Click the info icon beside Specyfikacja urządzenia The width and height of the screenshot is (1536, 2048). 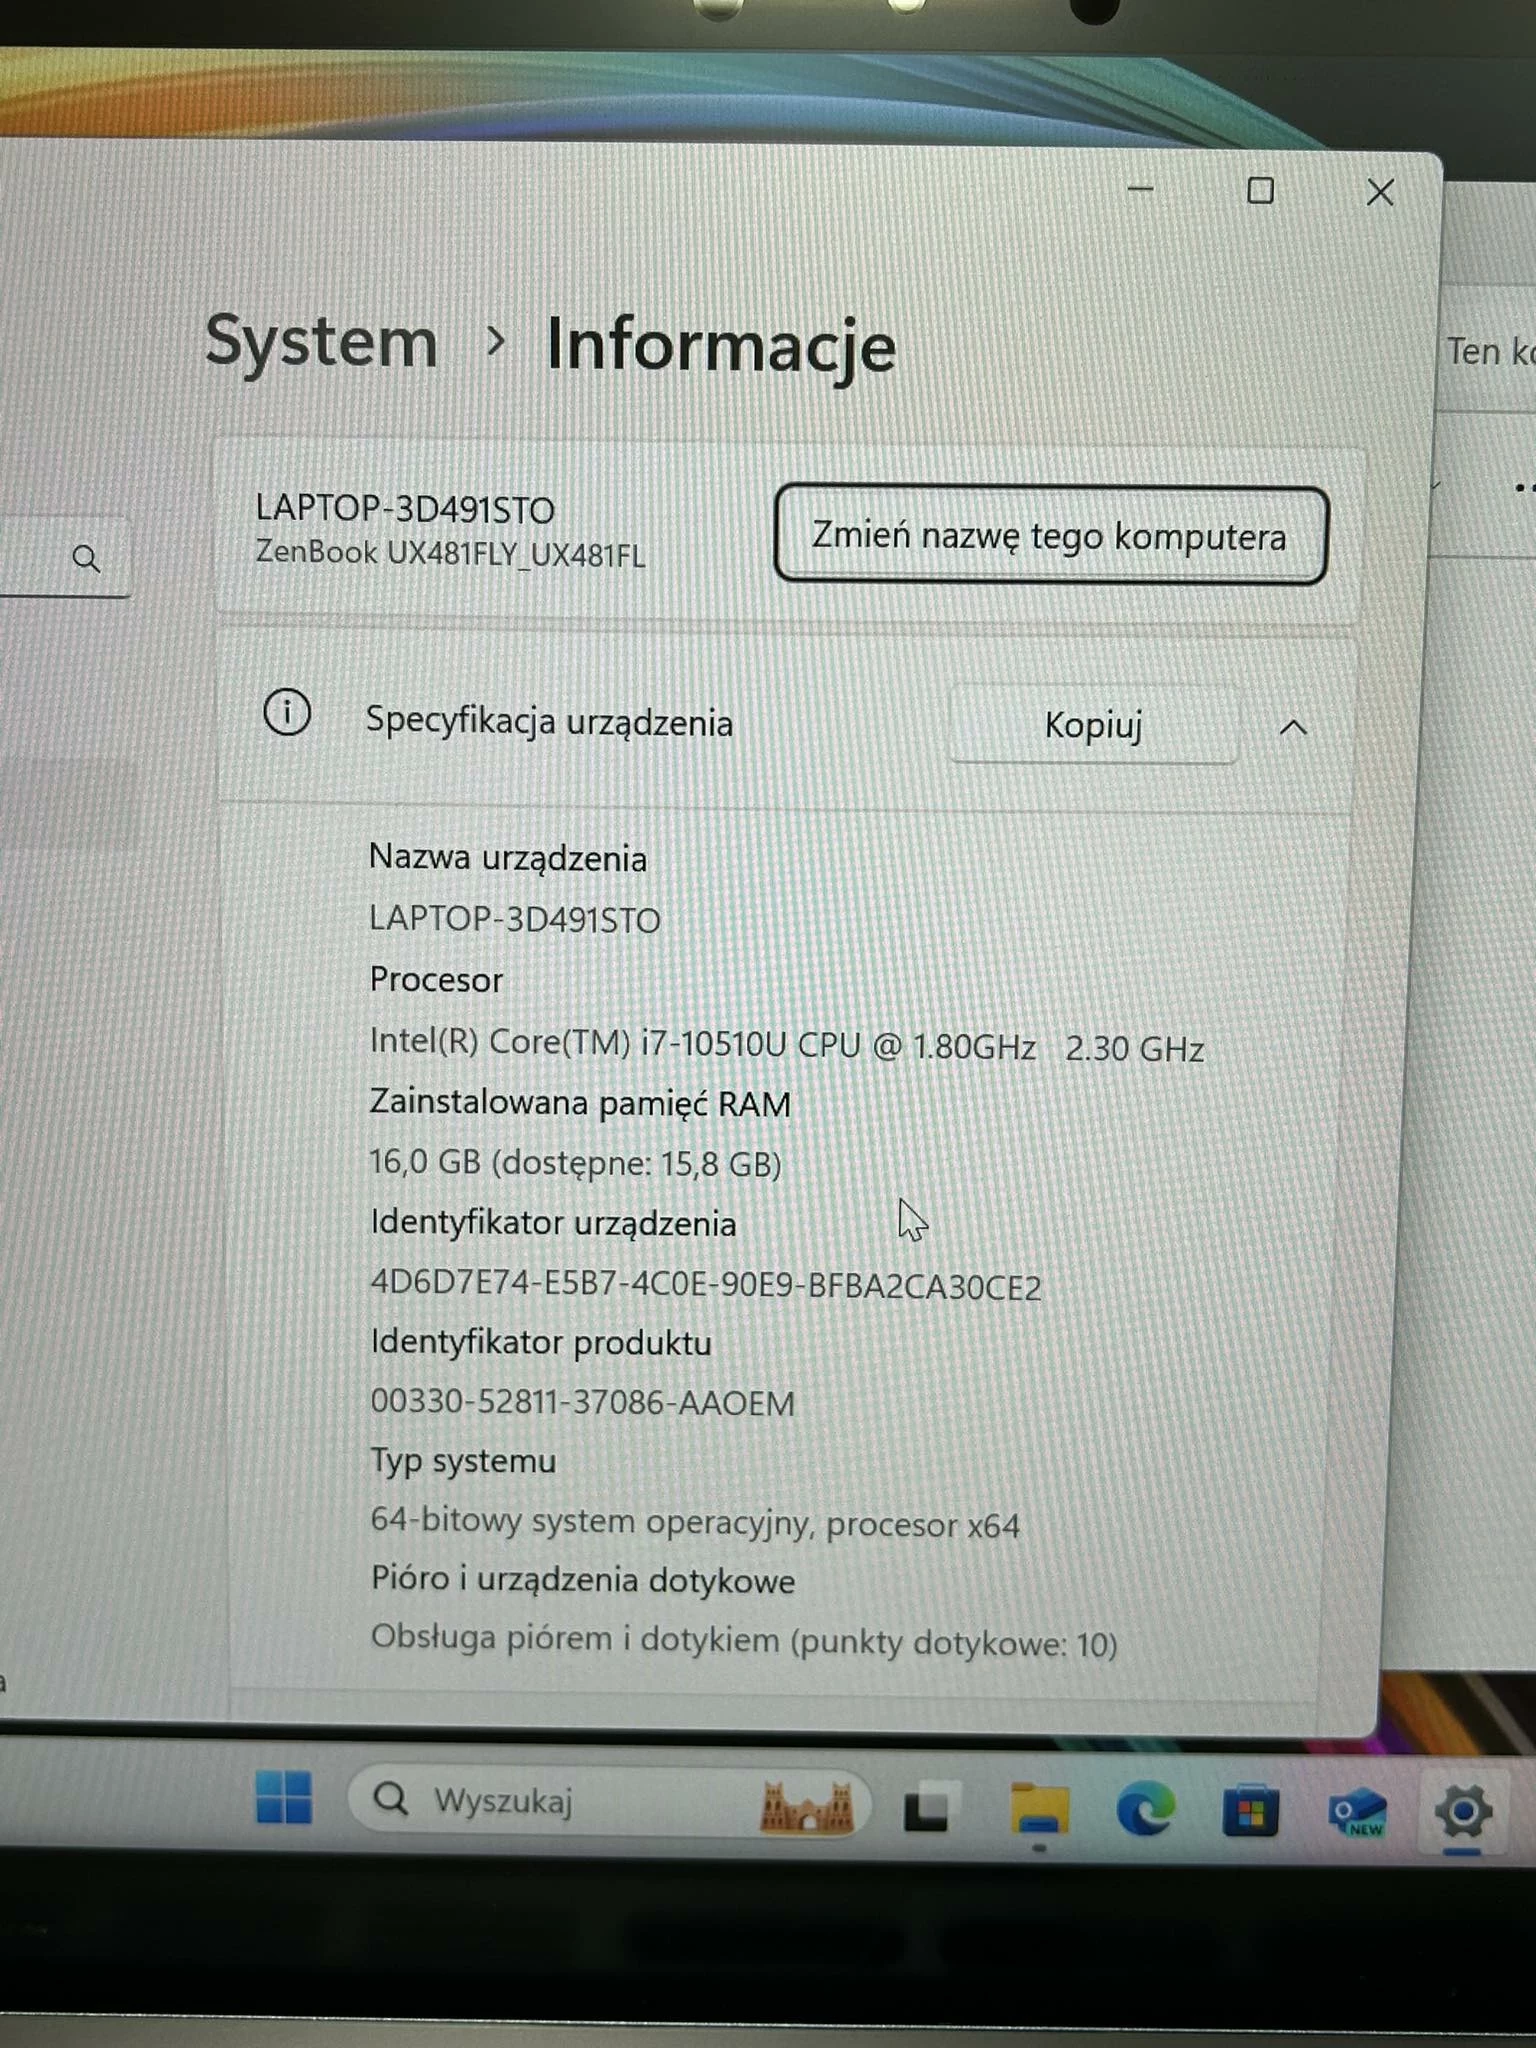287,714
